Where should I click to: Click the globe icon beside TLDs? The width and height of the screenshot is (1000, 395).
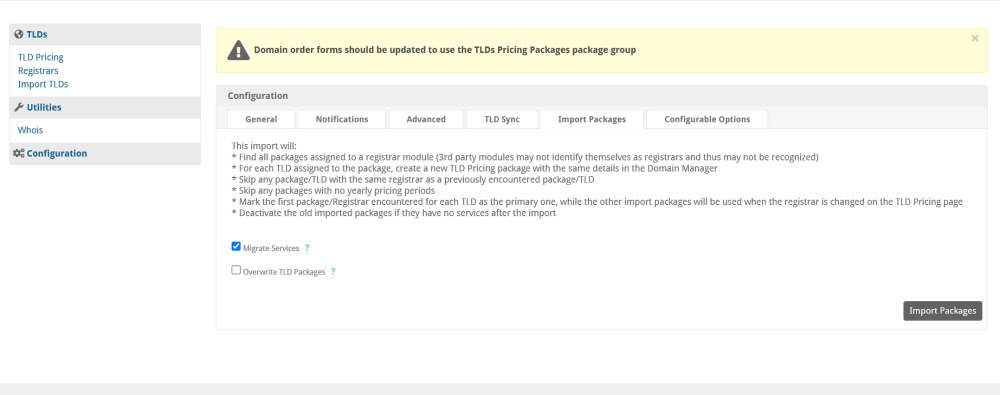click(x=18, y=34)
